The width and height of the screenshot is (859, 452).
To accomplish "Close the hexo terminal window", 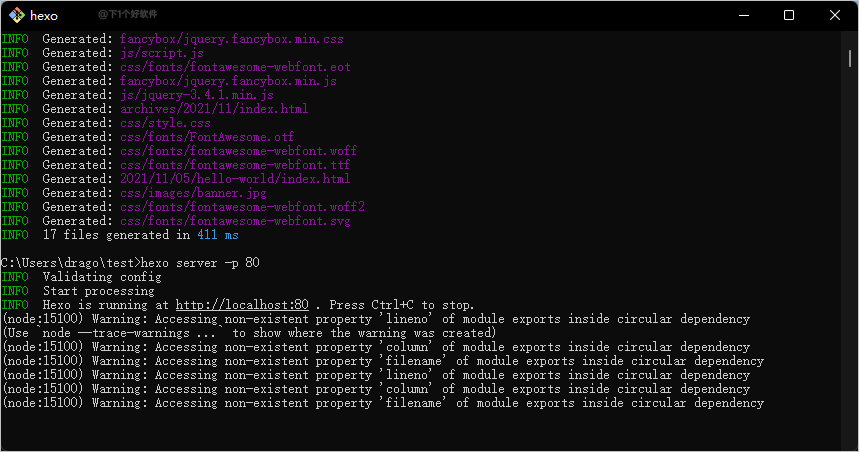I will 834,15.
